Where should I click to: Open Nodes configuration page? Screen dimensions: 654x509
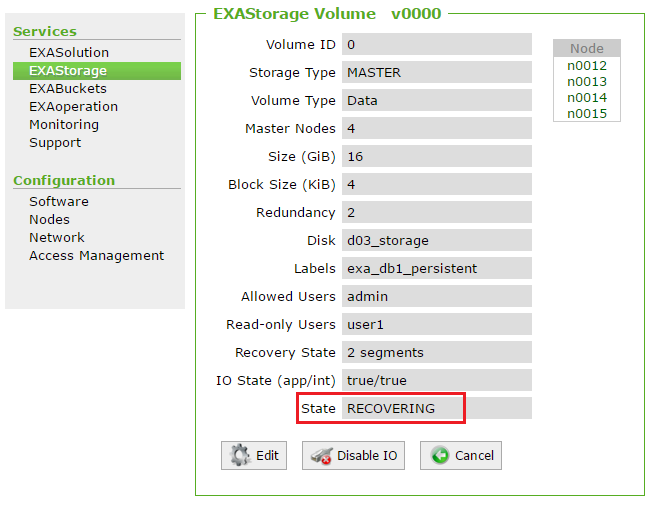click(49, 219)
